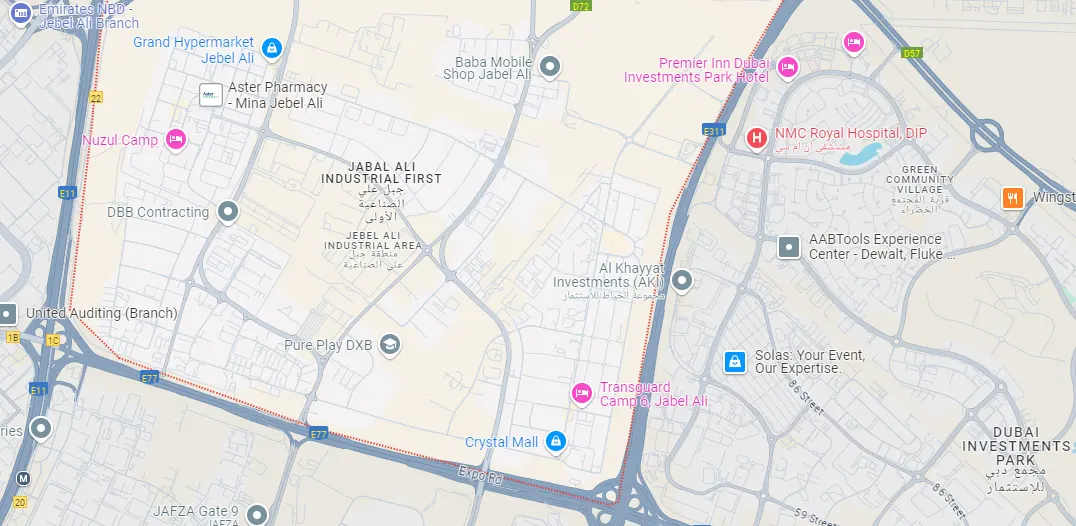The image size is (1076, 526).
Task: Select the Baba Mobile Shop pin
Action: (550, 67)
